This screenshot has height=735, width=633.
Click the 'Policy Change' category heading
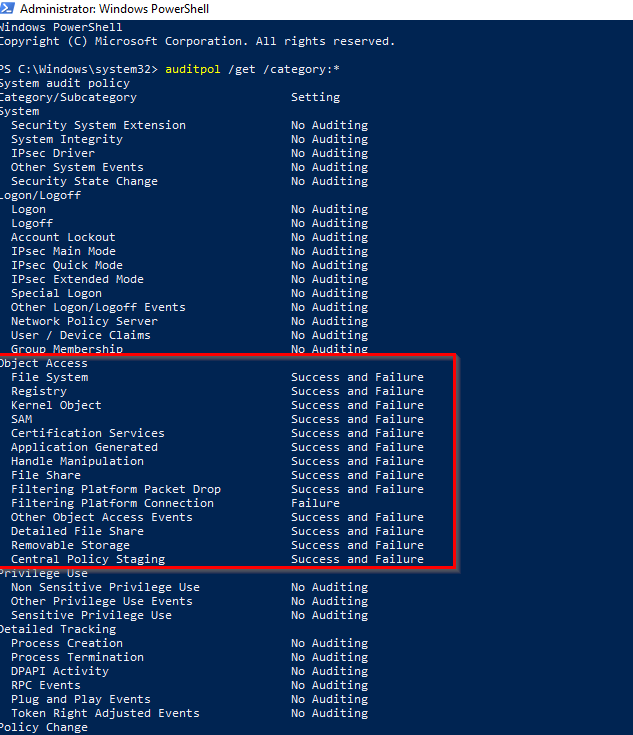tap(44, 728)
